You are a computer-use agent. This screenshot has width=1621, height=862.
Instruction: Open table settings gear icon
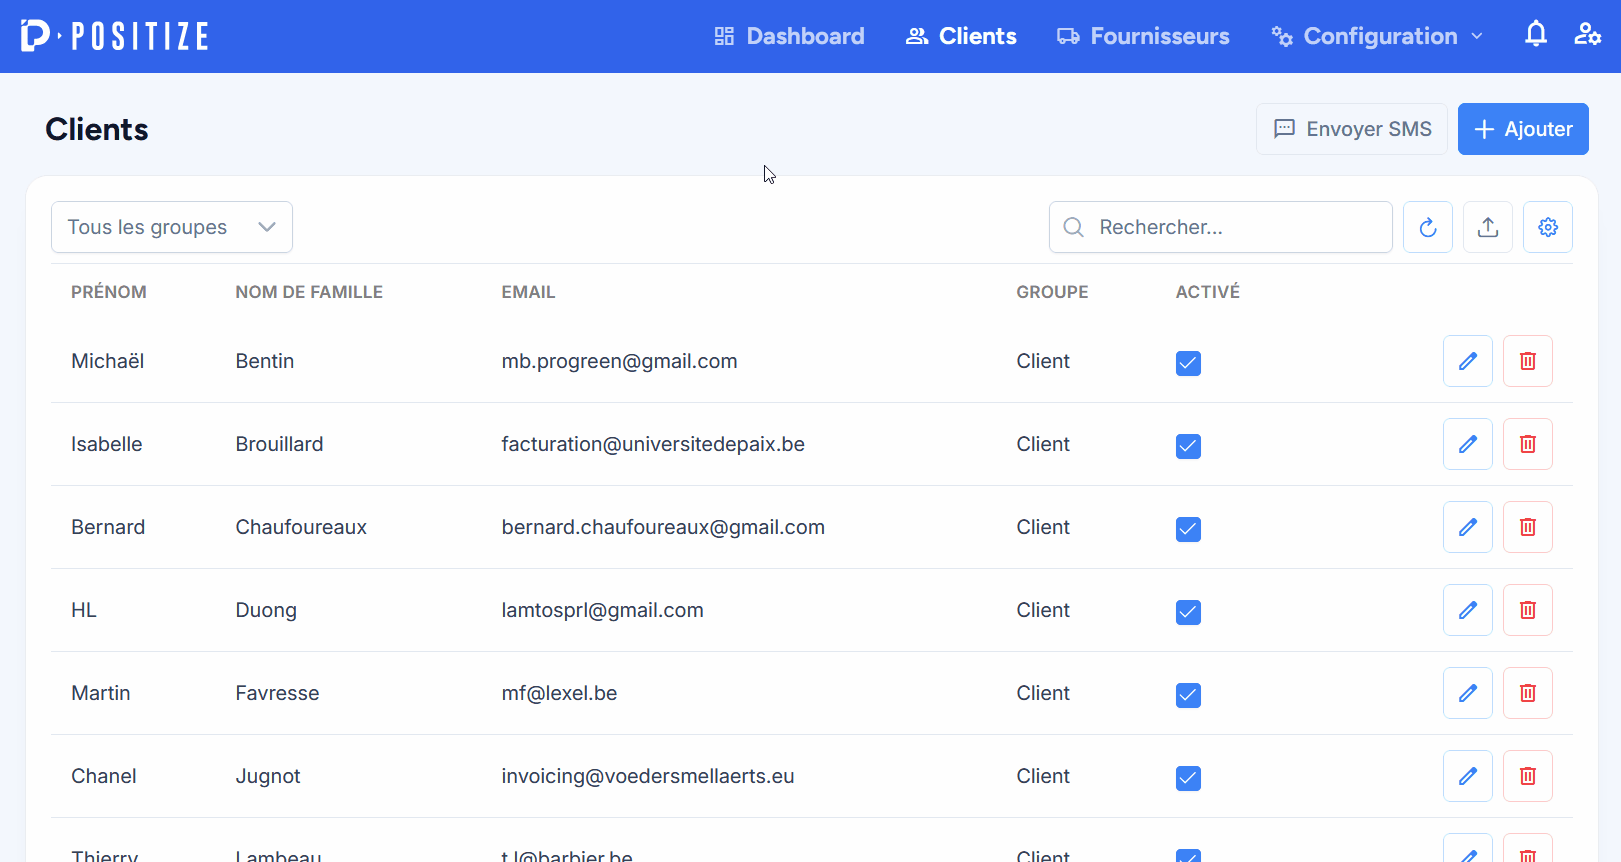[1547, 227]
